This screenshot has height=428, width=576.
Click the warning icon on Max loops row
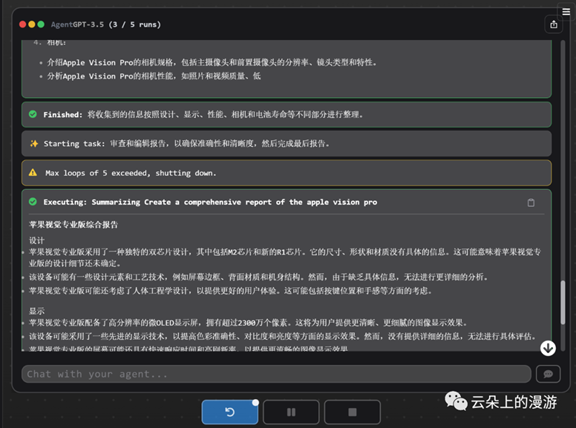(33, 172)
